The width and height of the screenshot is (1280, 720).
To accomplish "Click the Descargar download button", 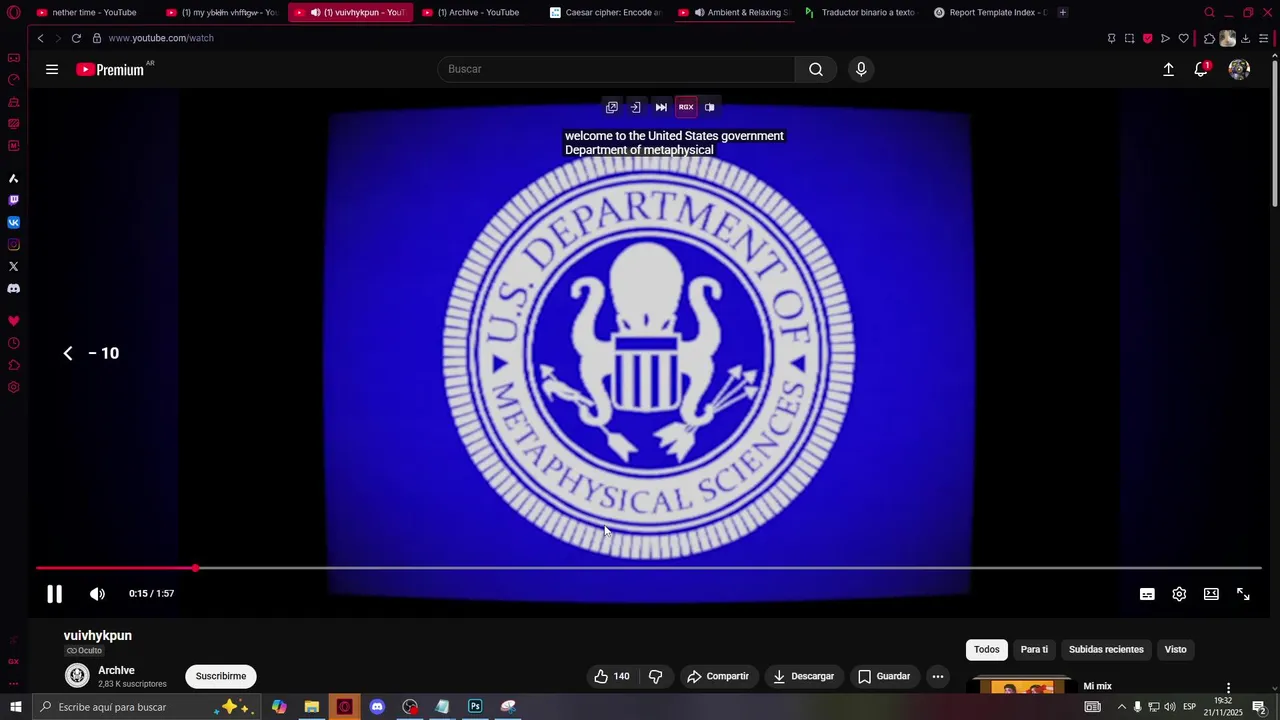I will (803, 677).
